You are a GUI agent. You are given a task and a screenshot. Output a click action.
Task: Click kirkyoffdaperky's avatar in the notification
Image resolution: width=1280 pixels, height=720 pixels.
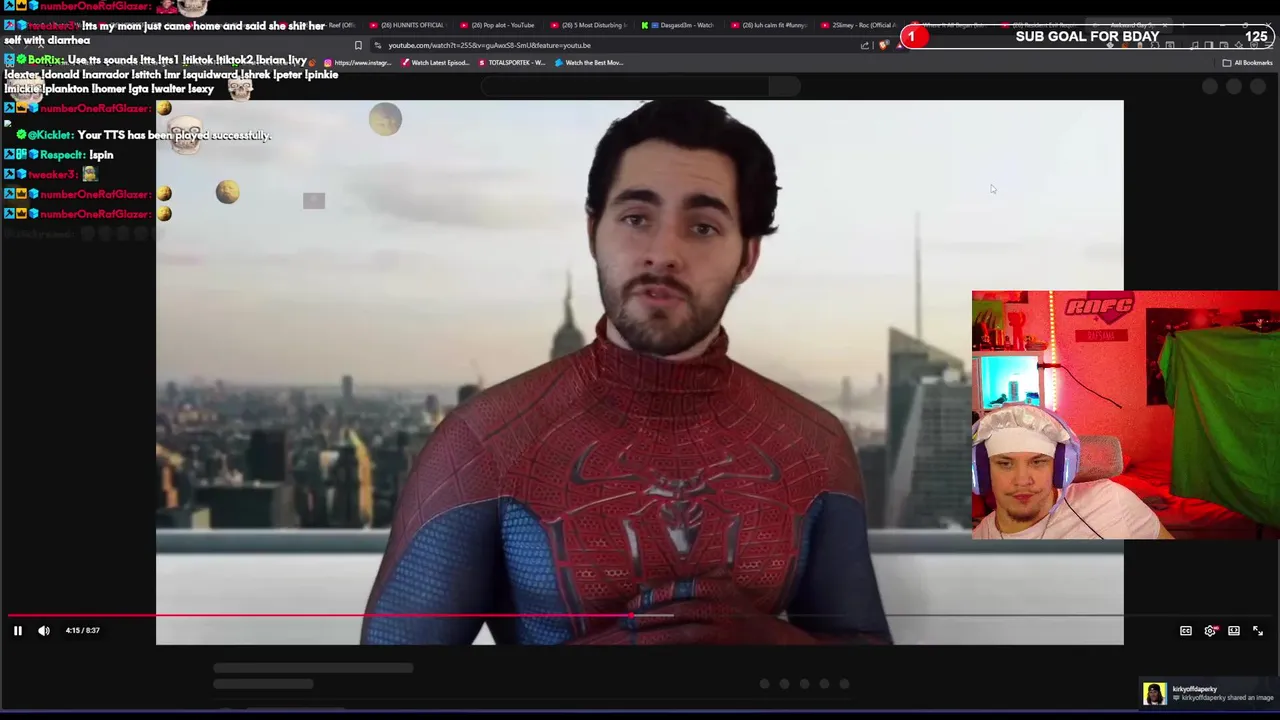tap(1155, 693)
